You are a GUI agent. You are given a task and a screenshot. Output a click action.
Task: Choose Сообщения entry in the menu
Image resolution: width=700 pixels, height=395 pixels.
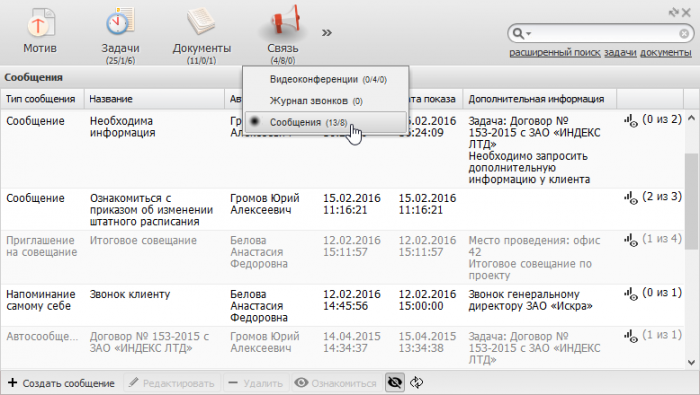pyautogui.click(x=325, y=122)
